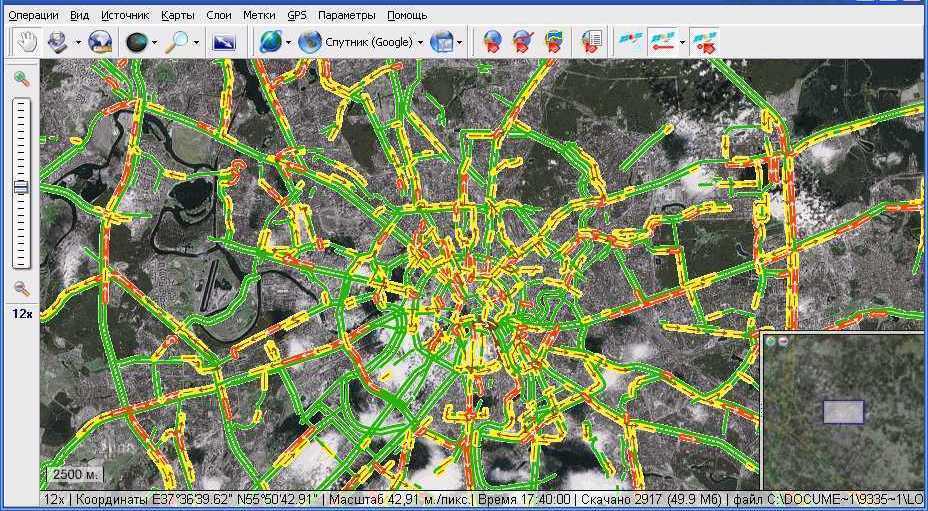Click the full-screen map icon
This screenshot has width=928, height=511.
pos(224,42)
